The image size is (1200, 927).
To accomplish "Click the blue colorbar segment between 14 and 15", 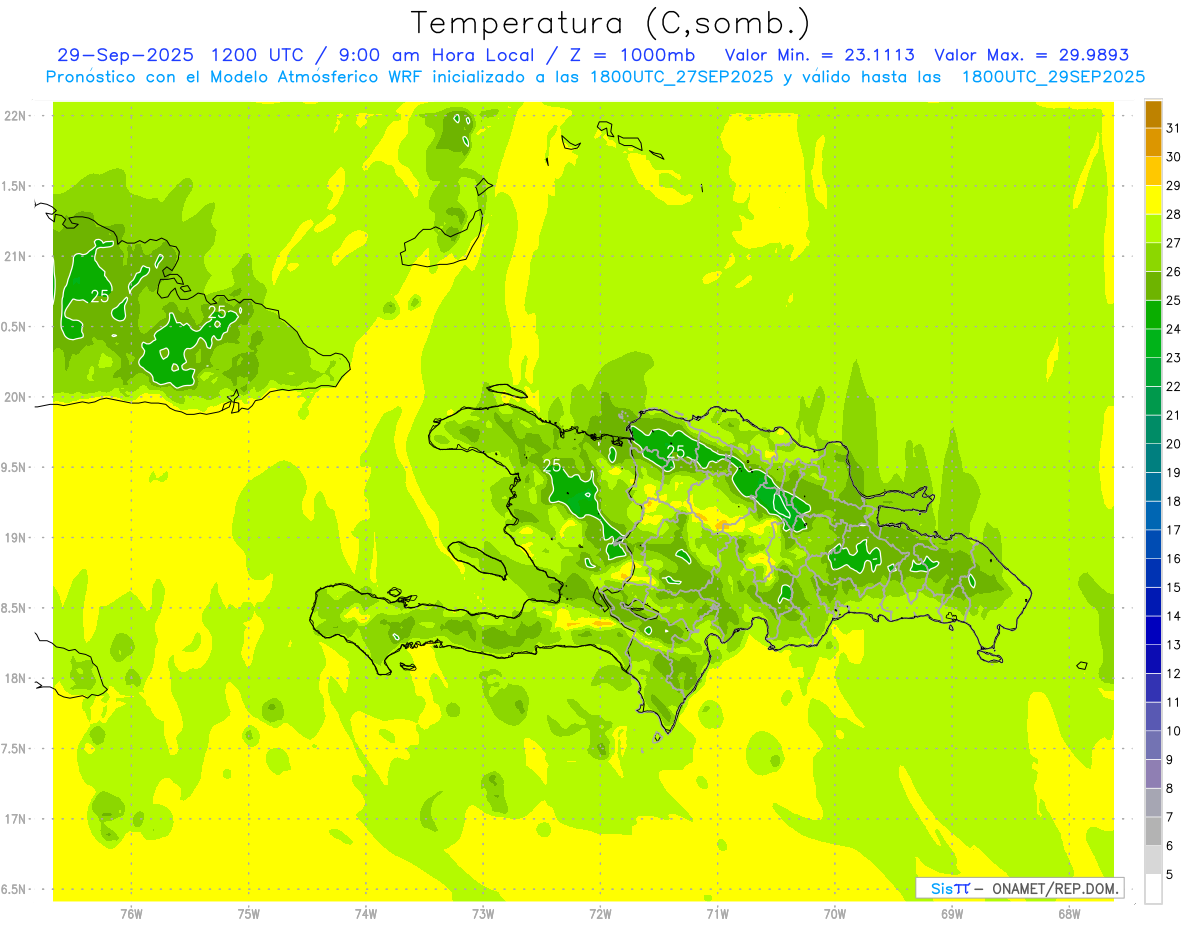I will point(1153,602).
